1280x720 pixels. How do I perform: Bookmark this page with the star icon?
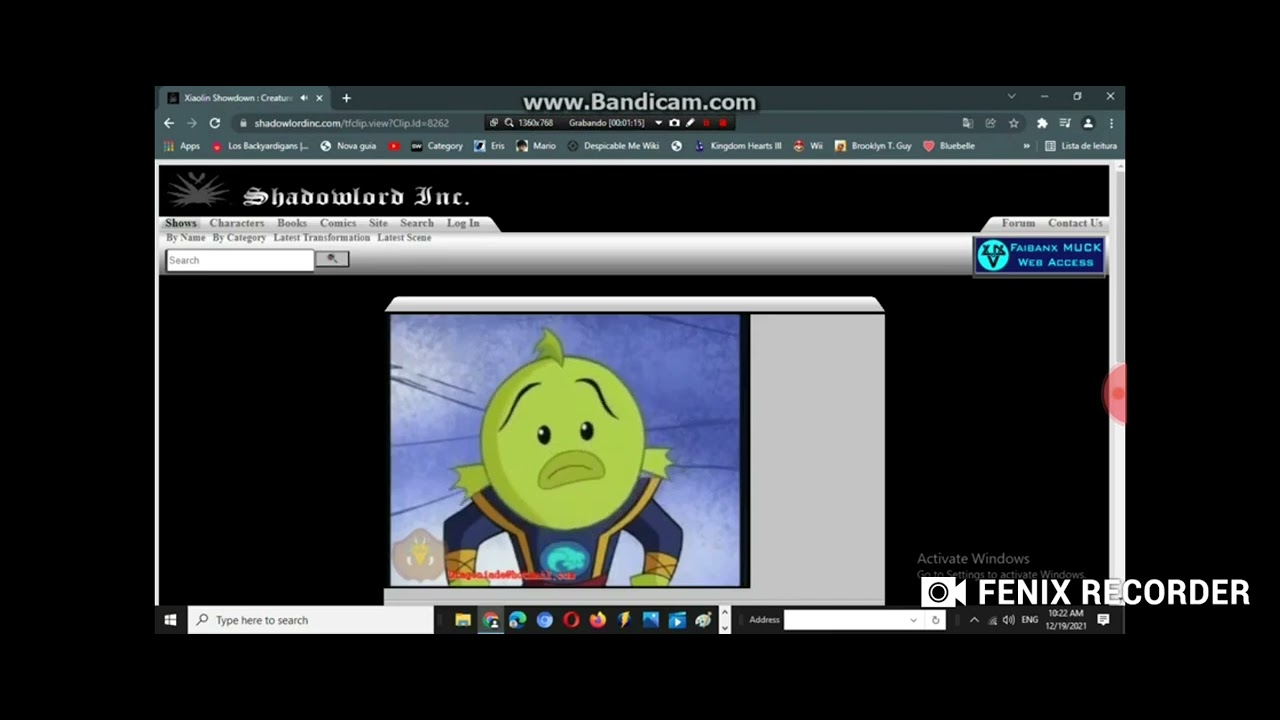pyautogui.click(x=1014, y=123)
